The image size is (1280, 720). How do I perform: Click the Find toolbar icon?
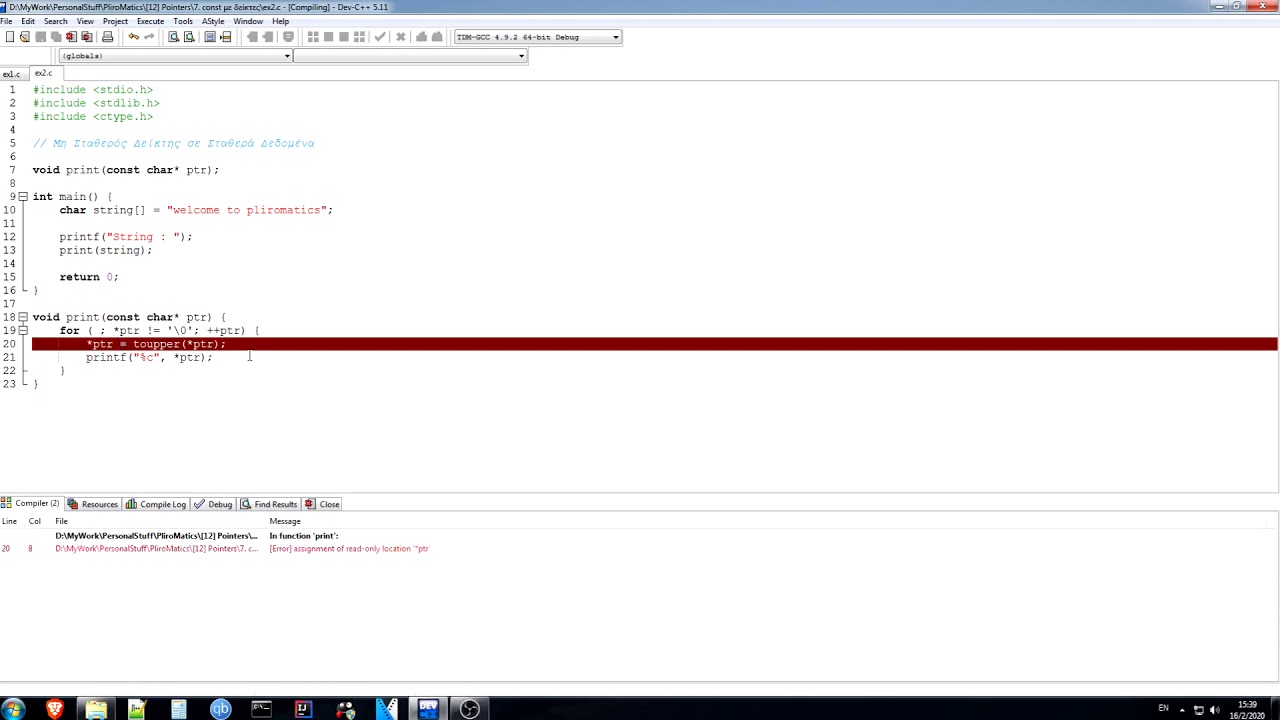(x=173, y=37)
